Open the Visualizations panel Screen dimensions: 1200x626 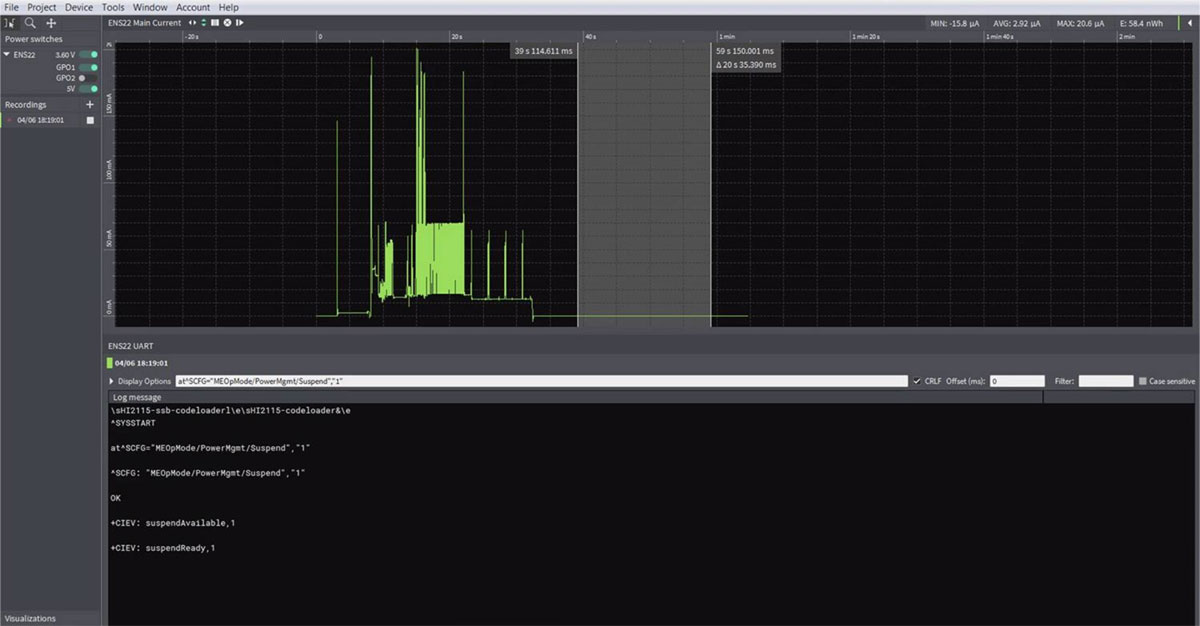29,618
